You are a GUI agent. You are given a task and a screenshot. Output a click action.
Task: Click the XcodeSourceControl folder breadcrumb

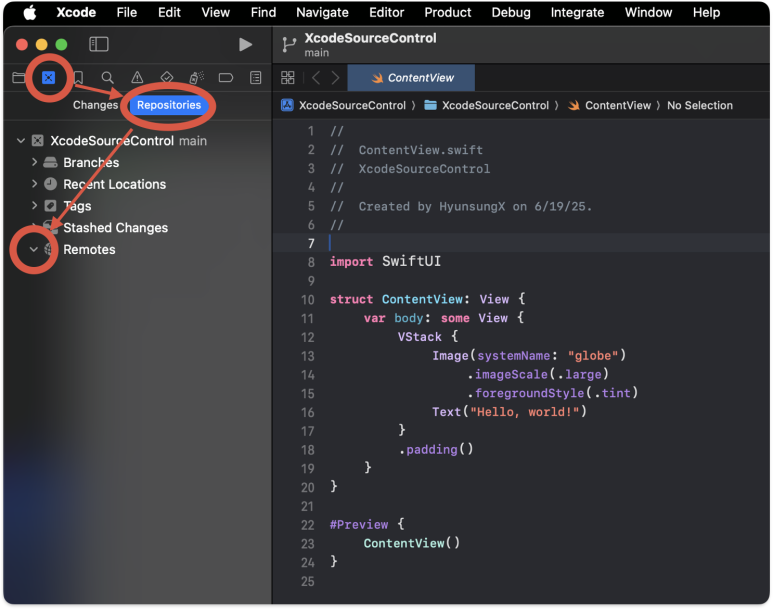tap(487, 105)
